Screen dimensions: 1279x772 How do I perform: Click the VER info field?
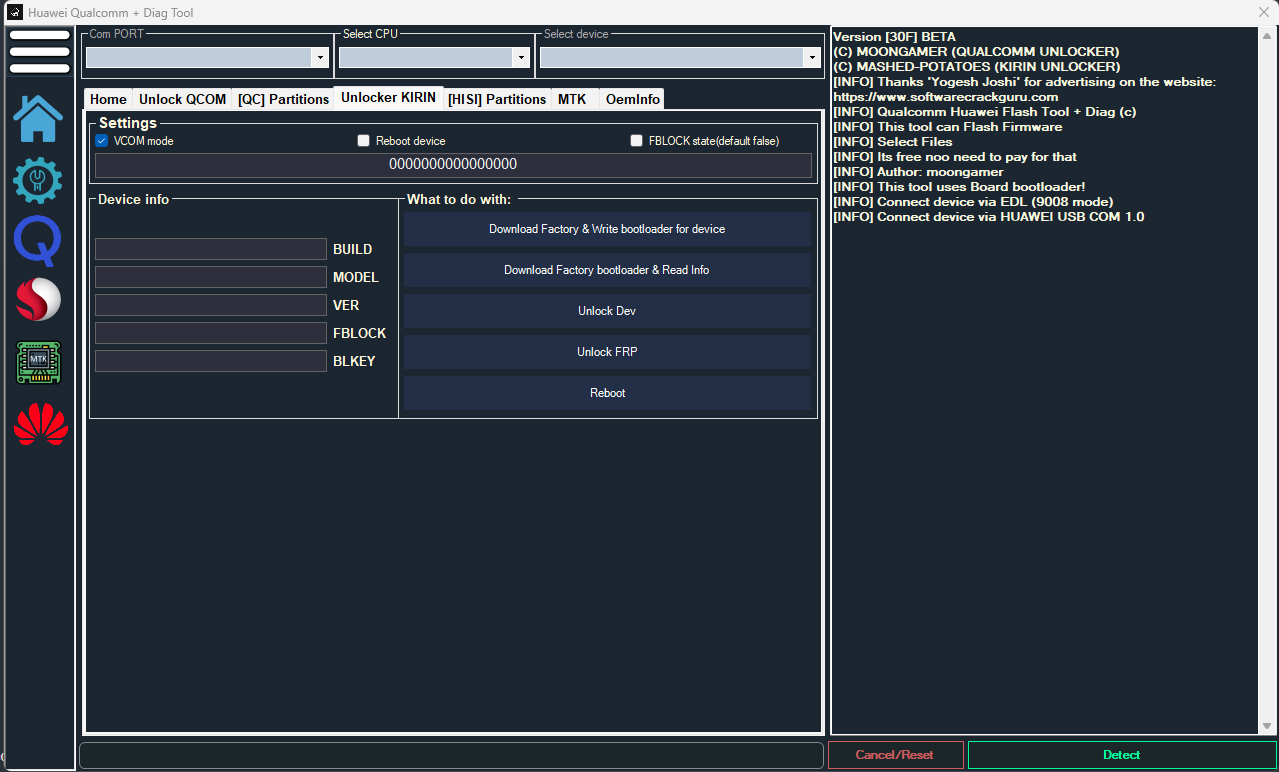[x=211, y=305]
